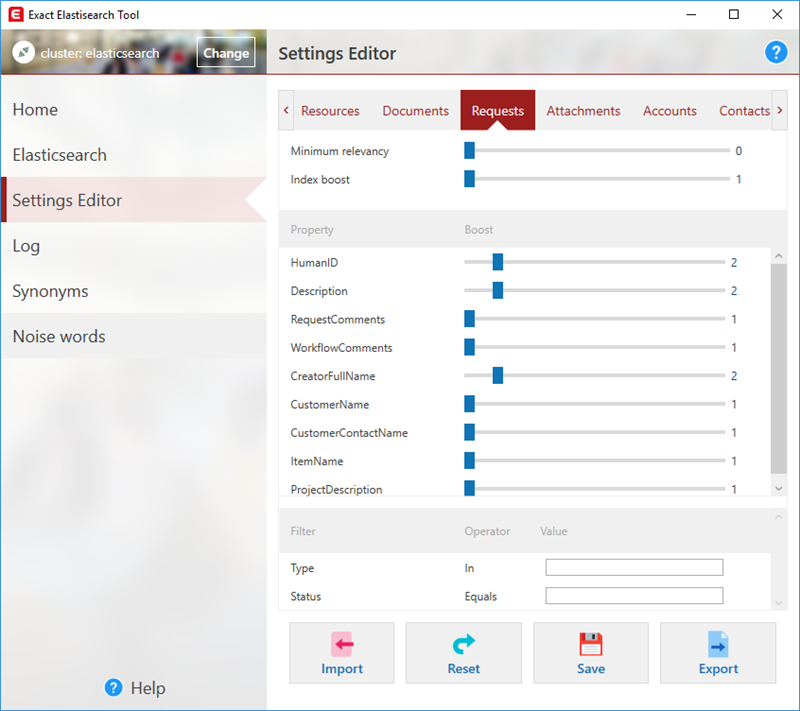The height and width of the screenshot is (711, 800).
Task: Maximize the Exact Elastisearch Tool window
Action: pos(734,14)
